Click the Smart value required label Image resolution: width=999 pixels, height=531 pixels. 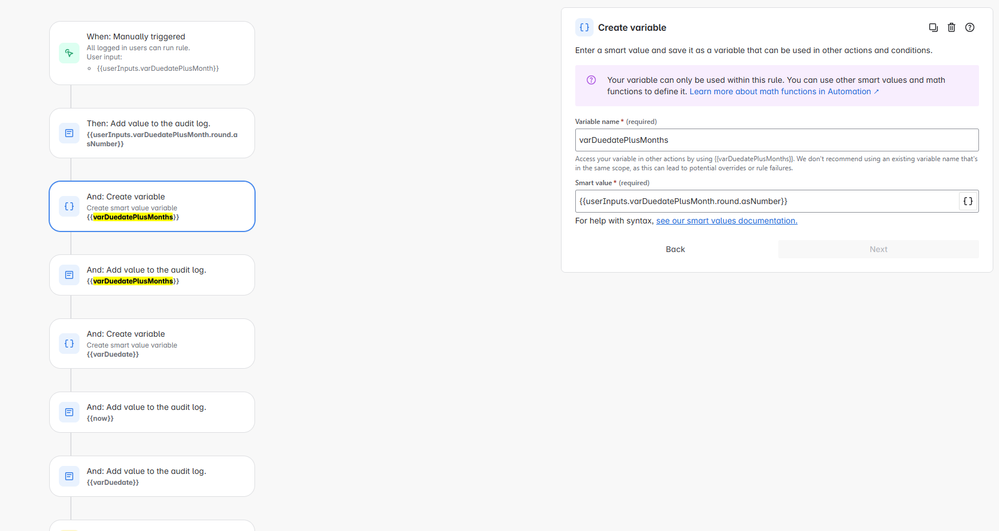point(612,182)
